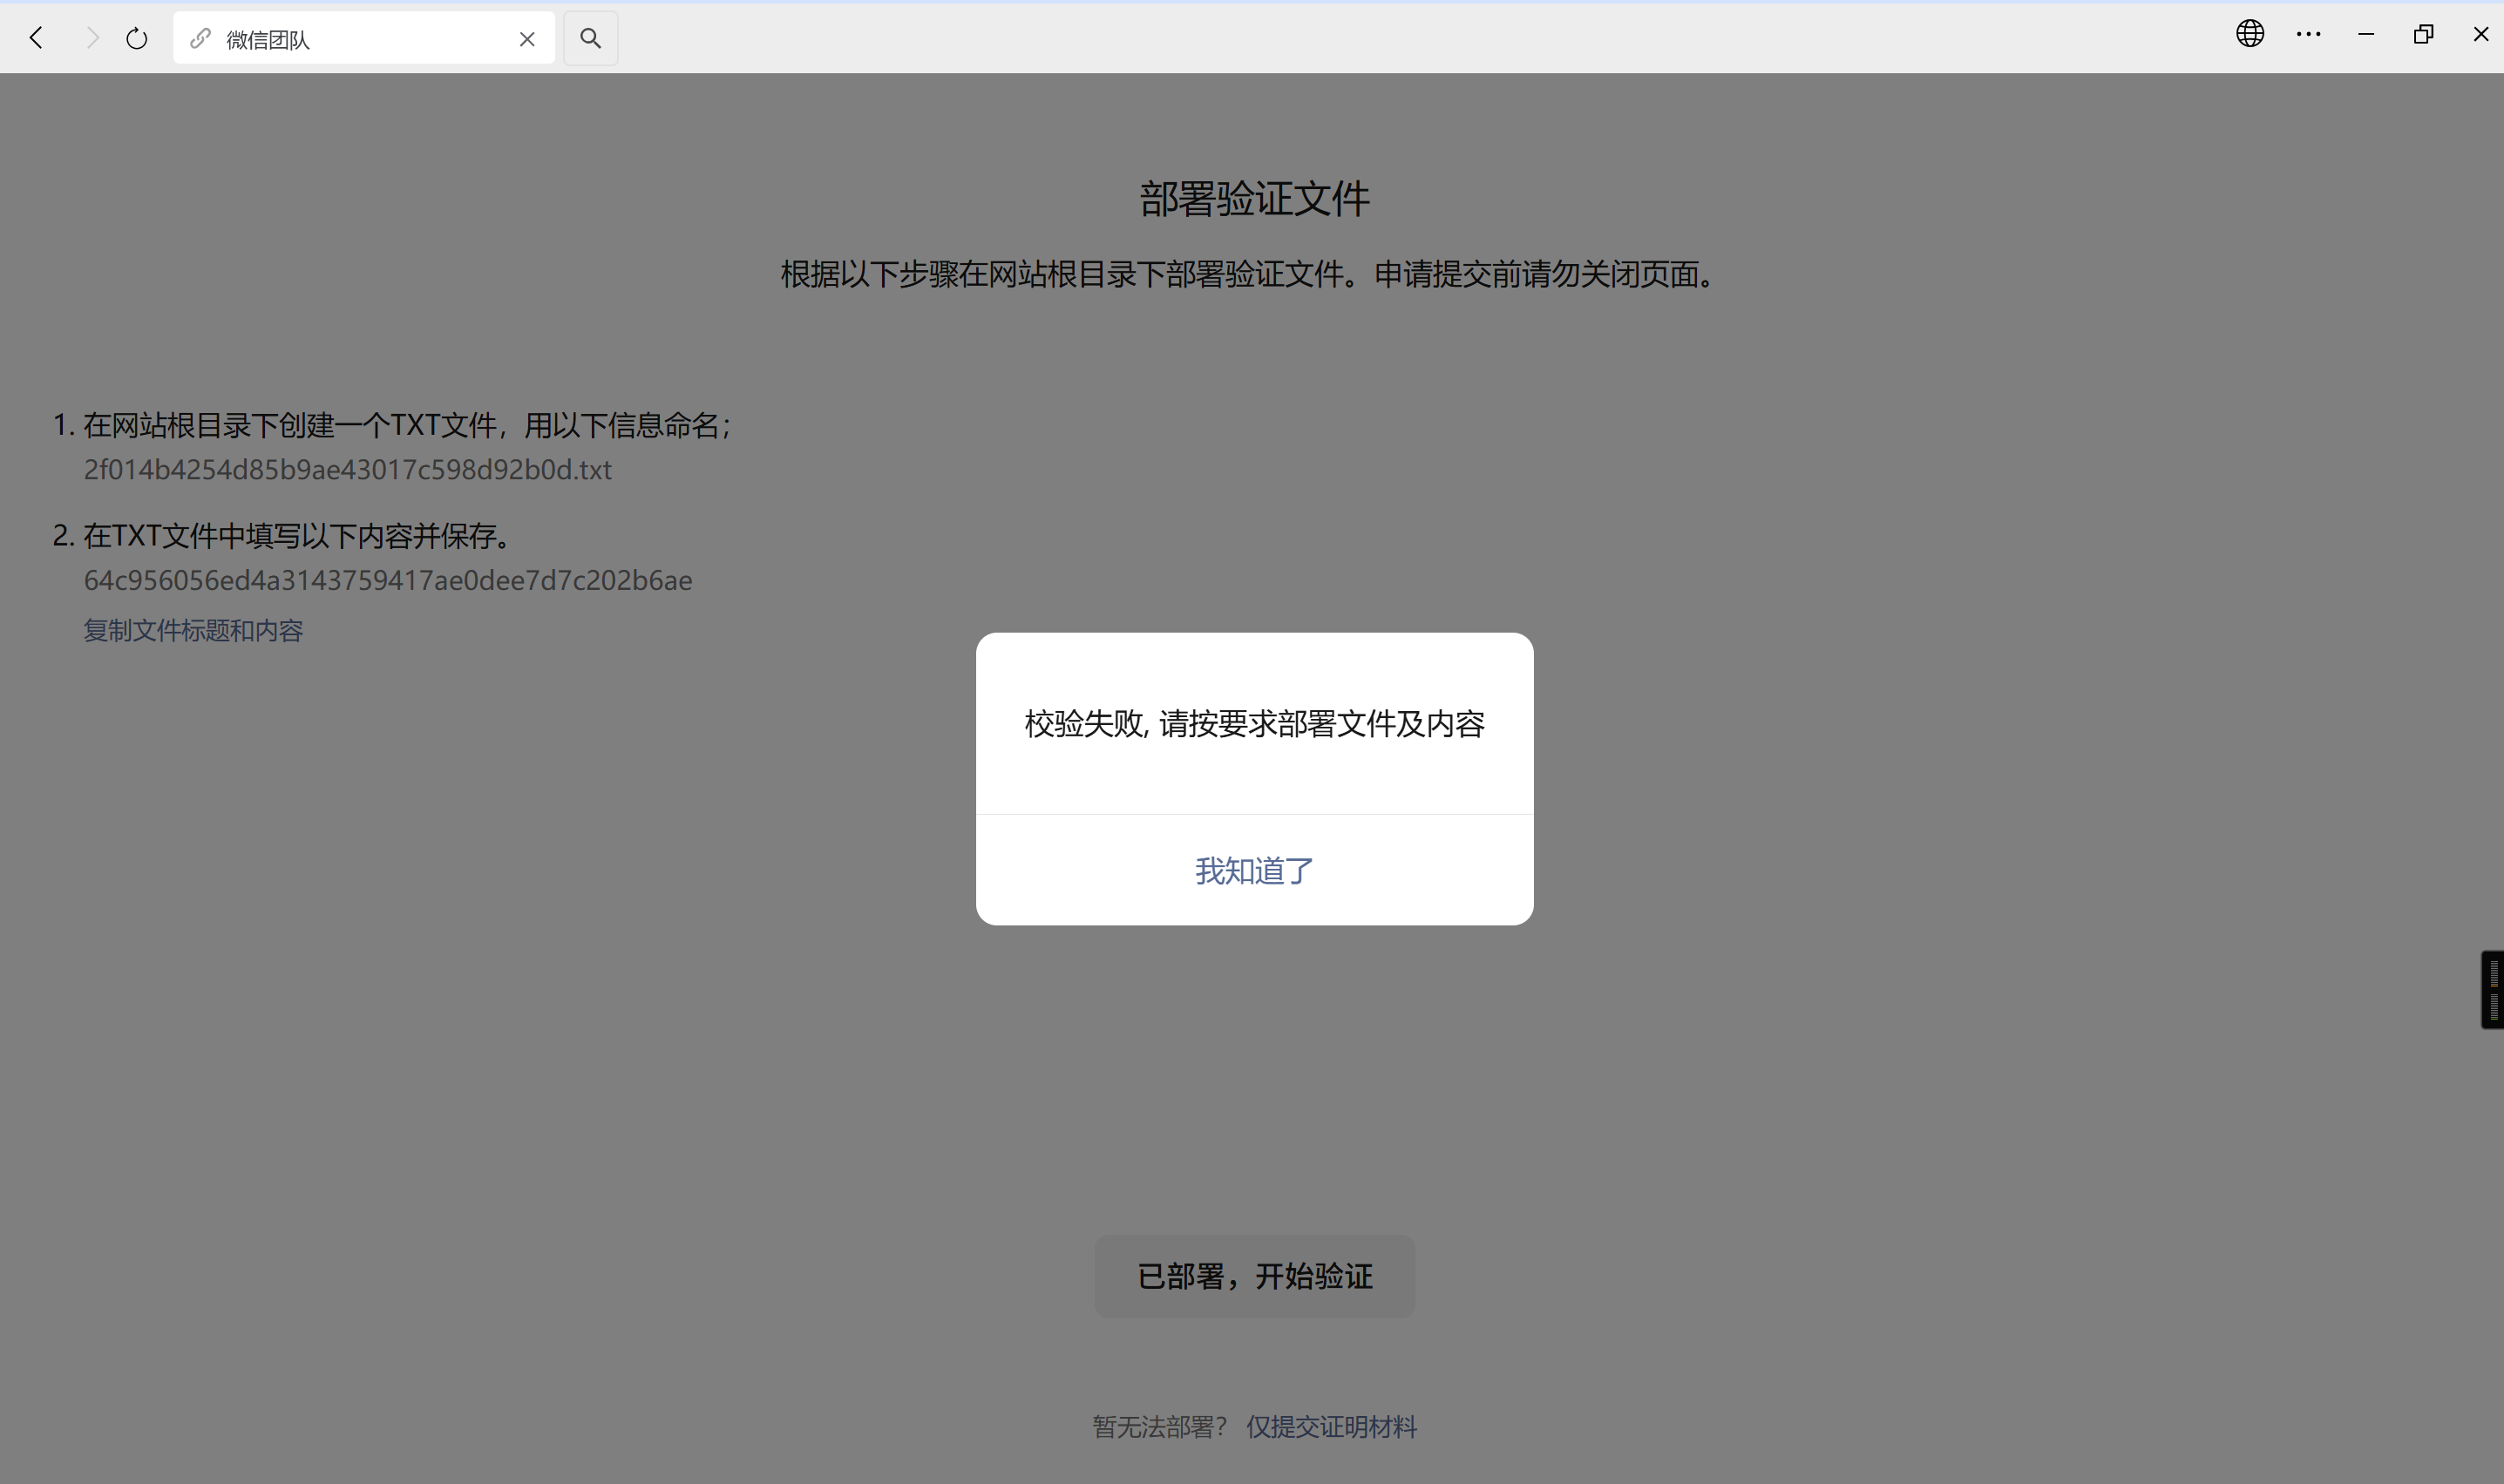Viewport: 2504px width, 1484px height.
Task: Click the link icon in the tab
Action: [x=200, y=38]
